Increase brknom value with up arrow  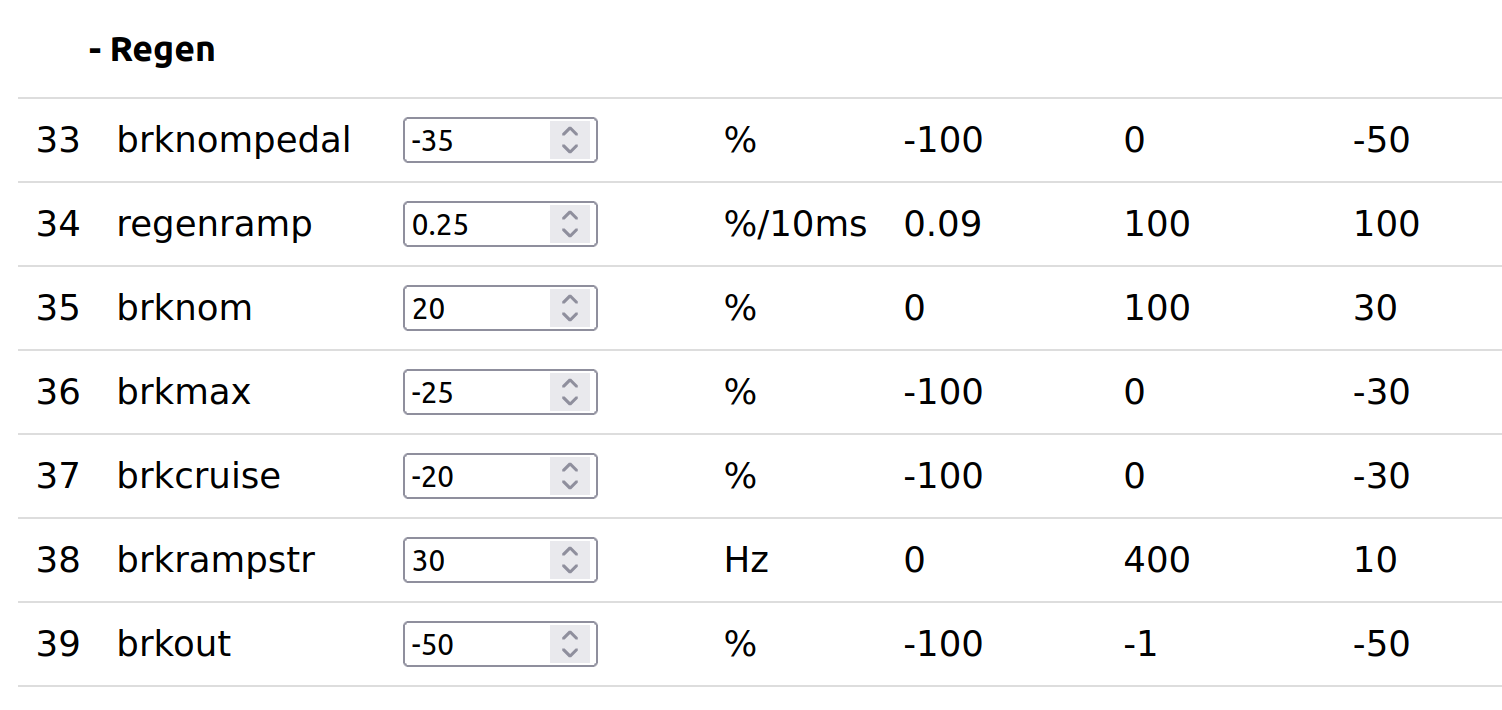point(570,300)
